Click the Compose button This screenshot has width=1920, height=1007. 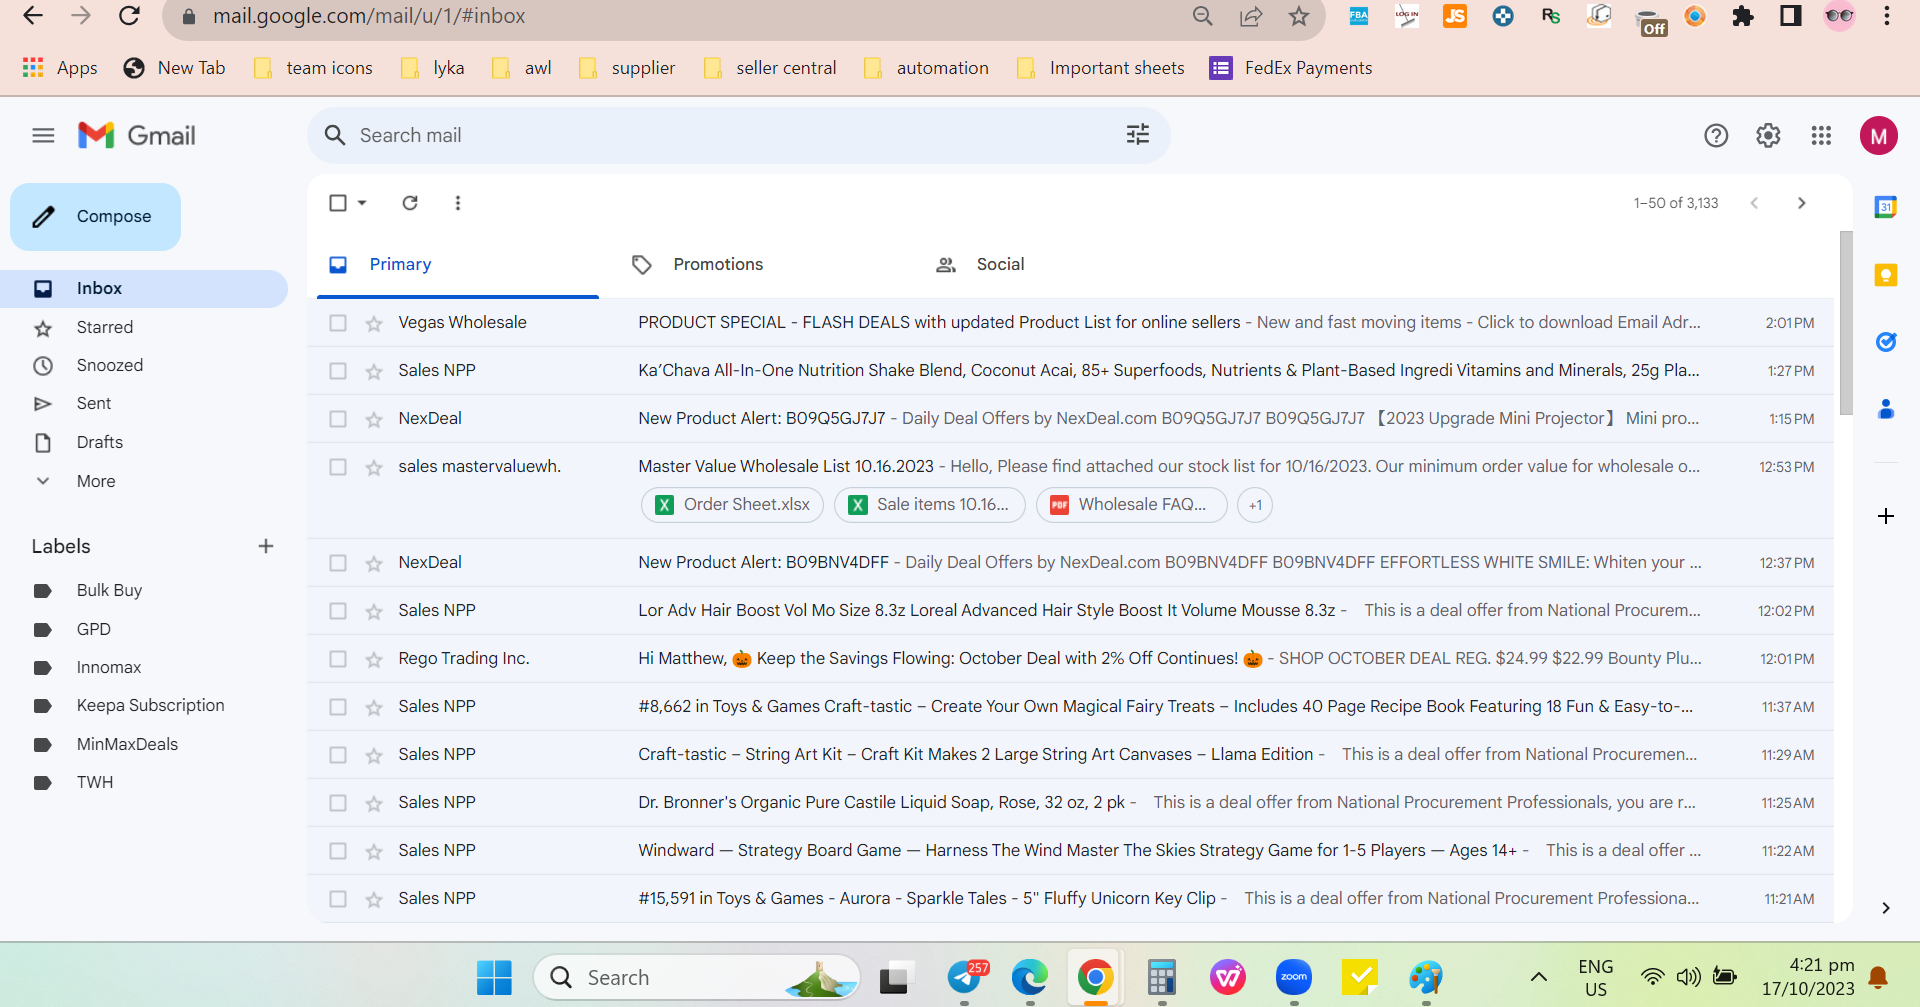click(95, 216)
